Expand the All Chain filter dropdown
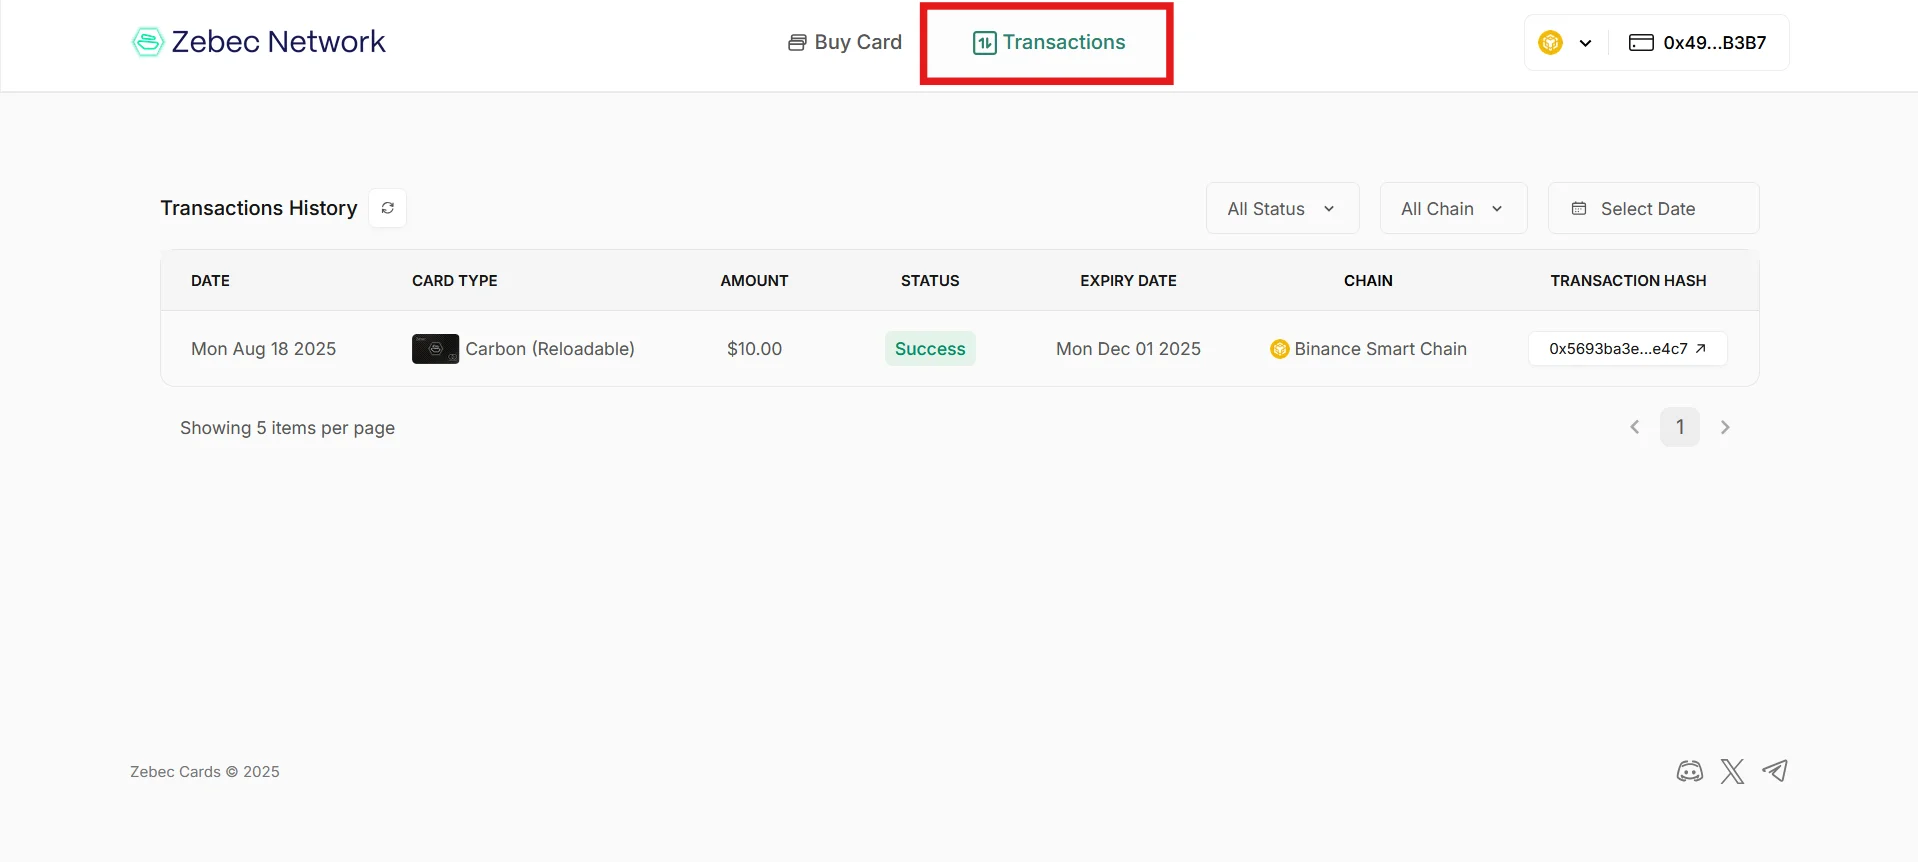1918x862 pixels. (1452, 208)
